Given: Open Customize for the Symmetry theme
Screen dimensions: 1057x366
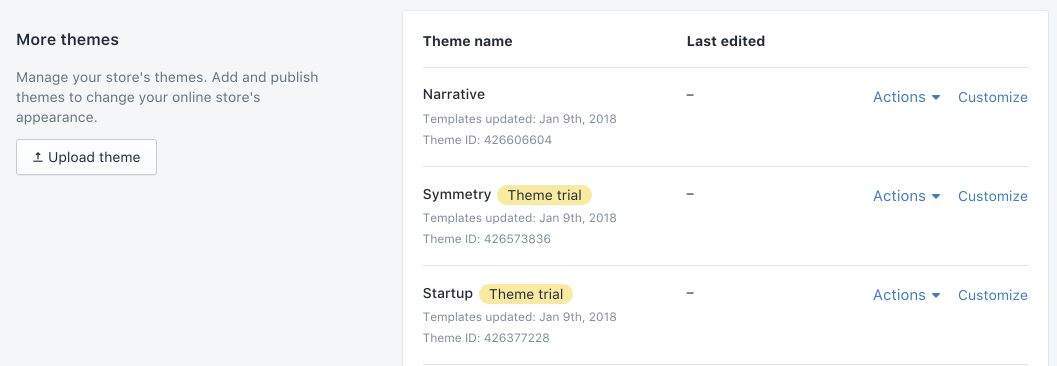Looking at the screenshot, I should [993, 196].
